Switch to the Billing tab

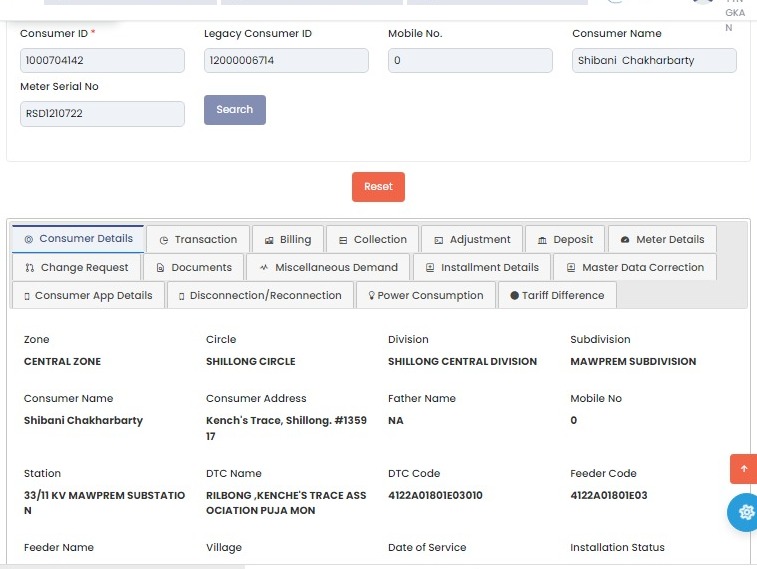click(287, 240)
